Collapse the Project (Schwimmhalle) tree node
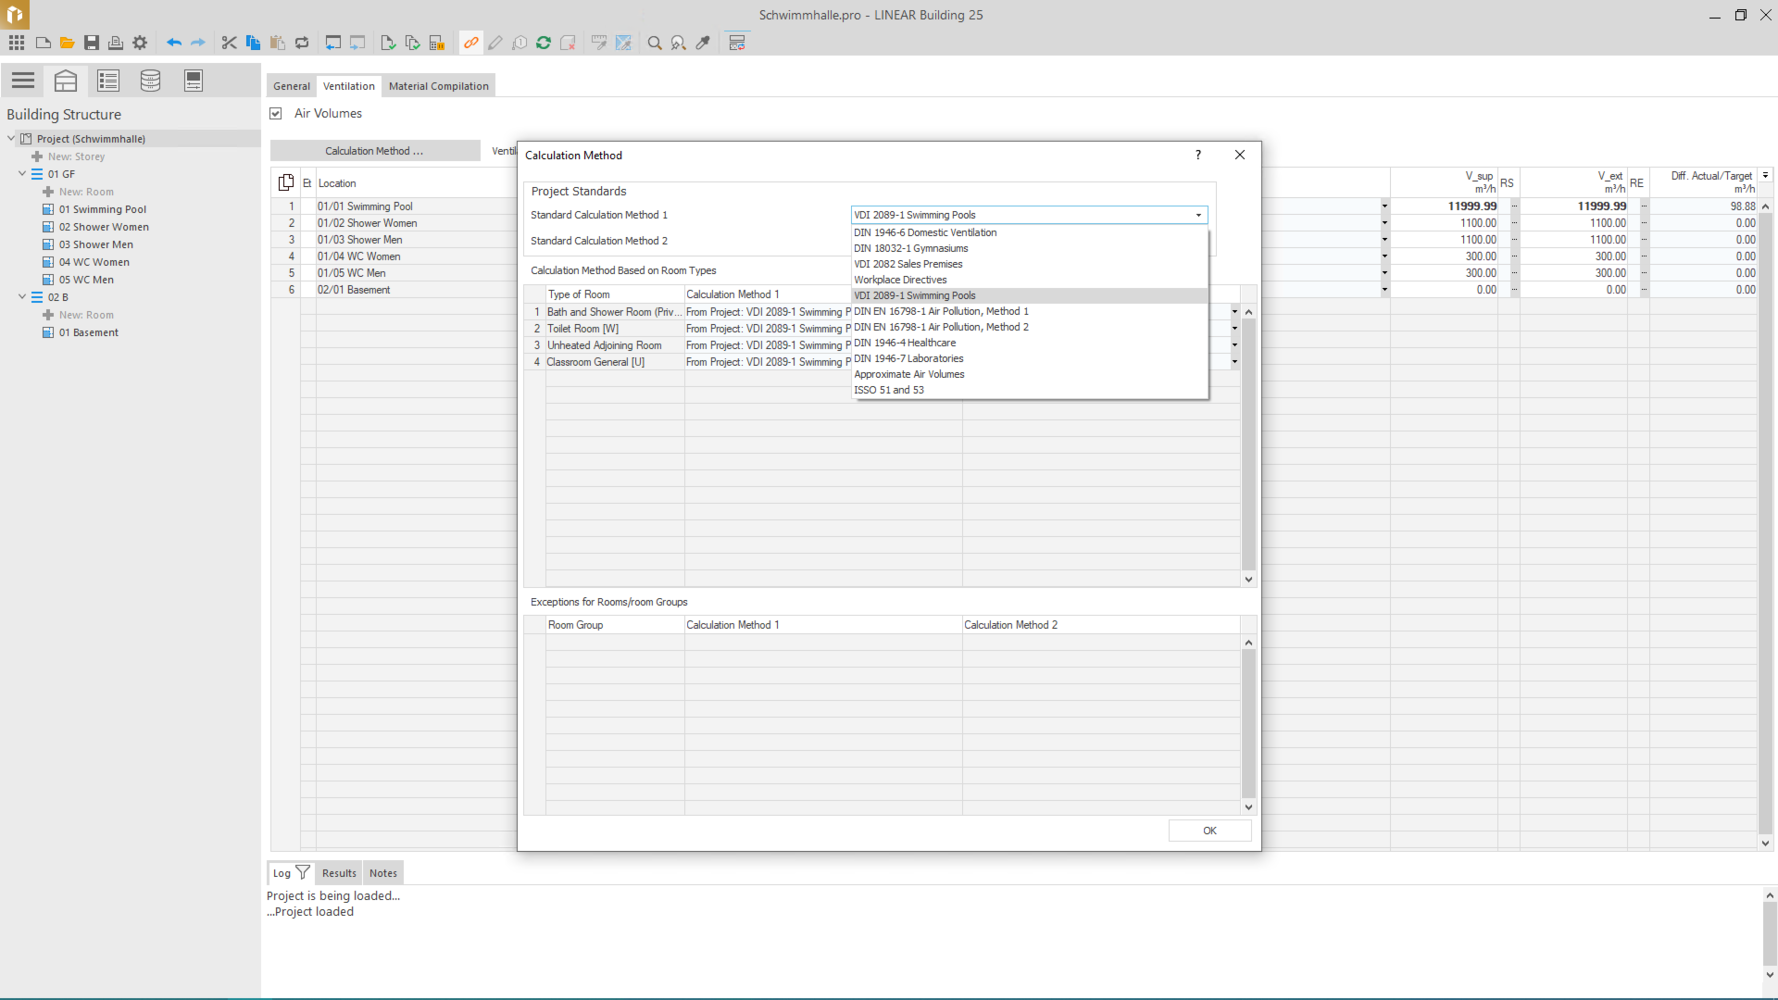The width and height of the screenshot is (1778, 1000). (x=11, y=139)
